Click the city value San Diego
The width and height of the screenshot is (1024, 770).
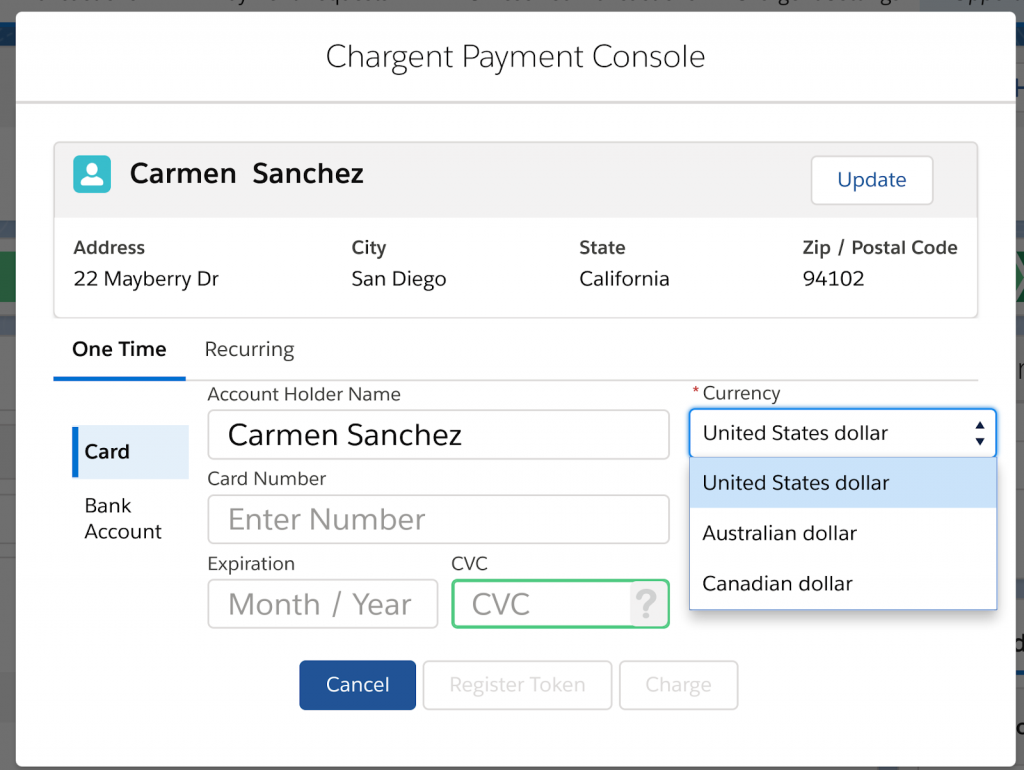tap(399, 279)
